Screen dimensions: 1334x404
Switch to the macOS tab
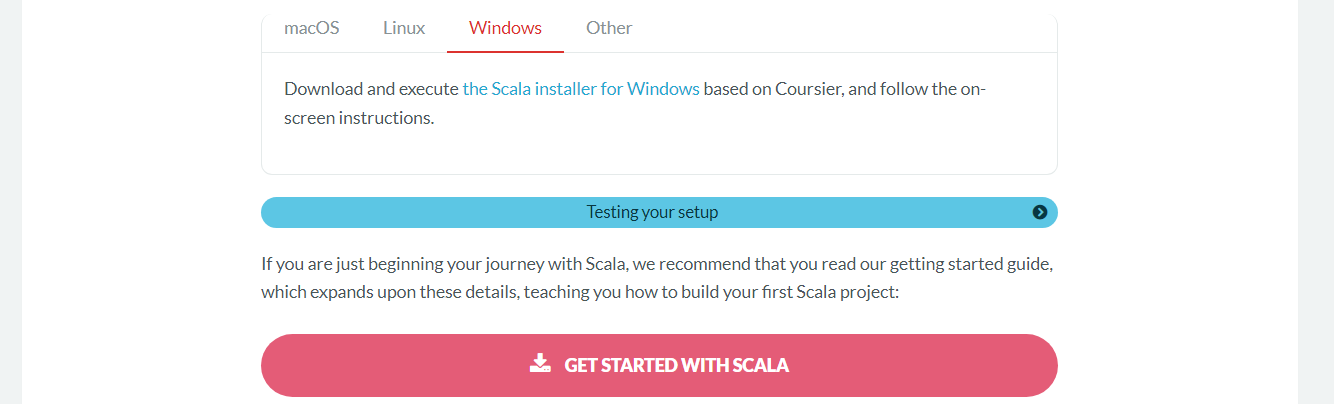pos(312,28)
